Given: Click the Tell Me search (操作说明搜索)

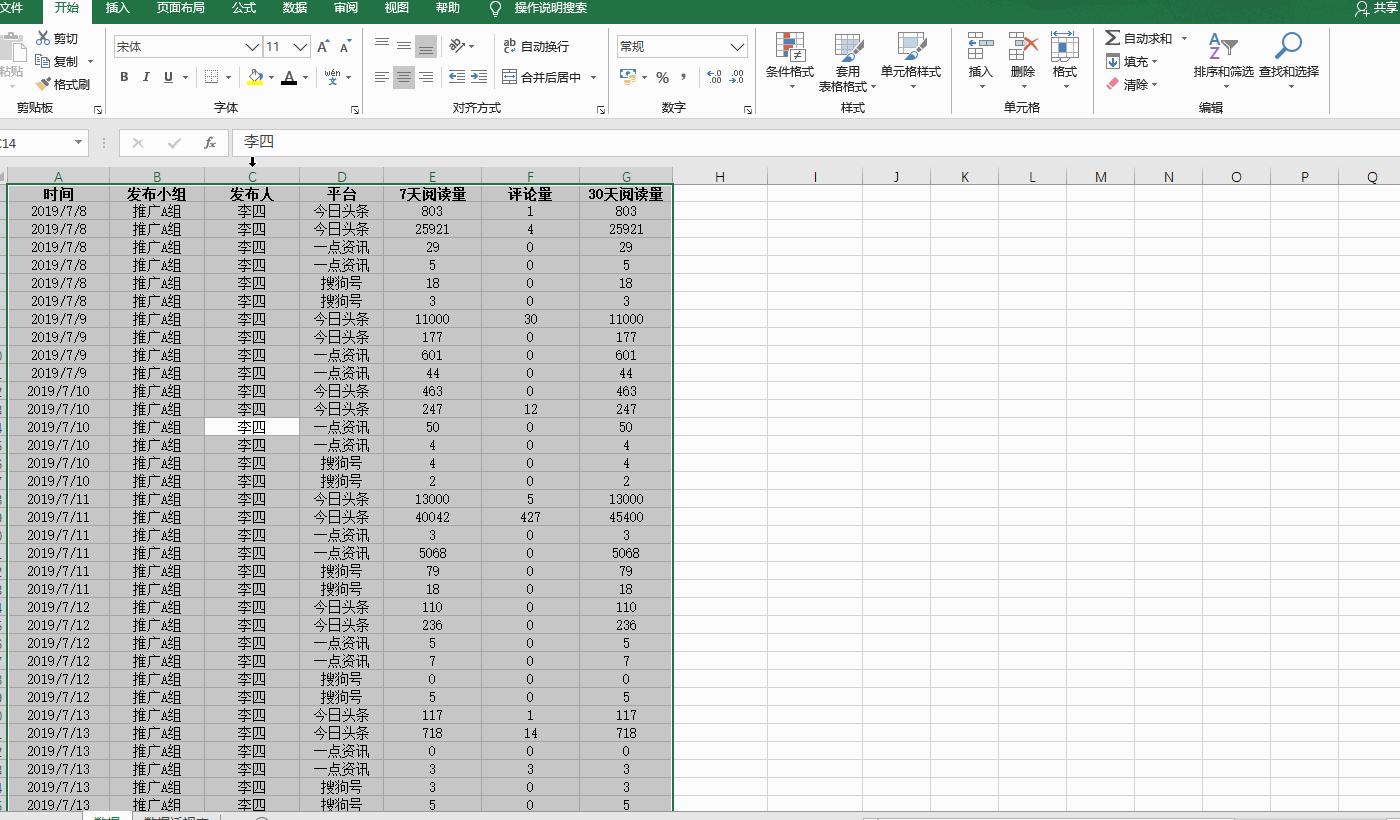Looking at the screenshot, I should tap(539, 8).
